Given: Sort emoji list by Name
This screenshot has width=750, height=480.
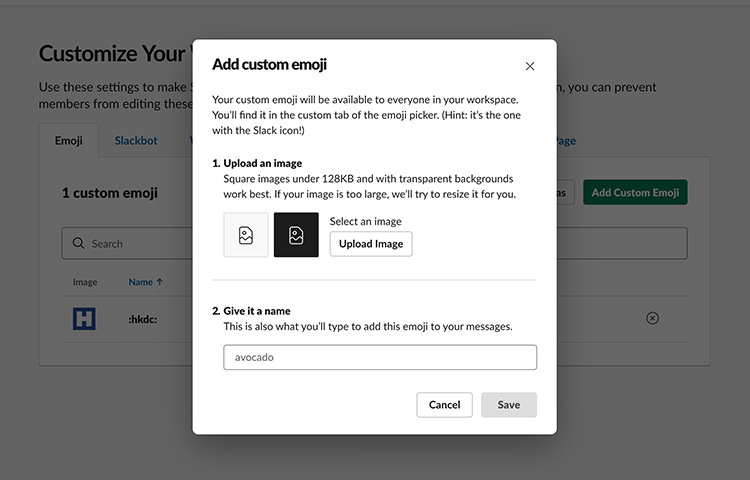Looking at the screenshot, I should coord(145,282).
